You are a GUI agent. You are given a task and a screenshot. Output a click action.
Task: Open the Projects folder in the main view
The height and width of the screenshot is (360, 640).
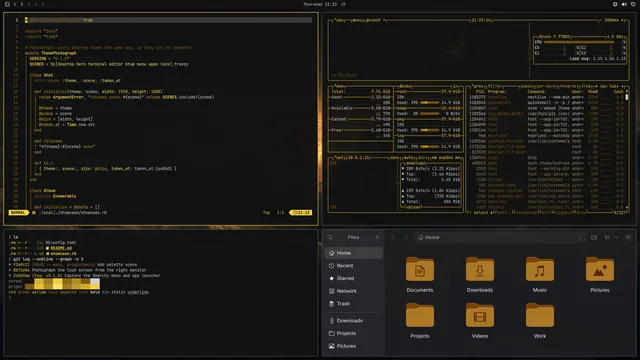pyautogui.click(x=420, y=320)
